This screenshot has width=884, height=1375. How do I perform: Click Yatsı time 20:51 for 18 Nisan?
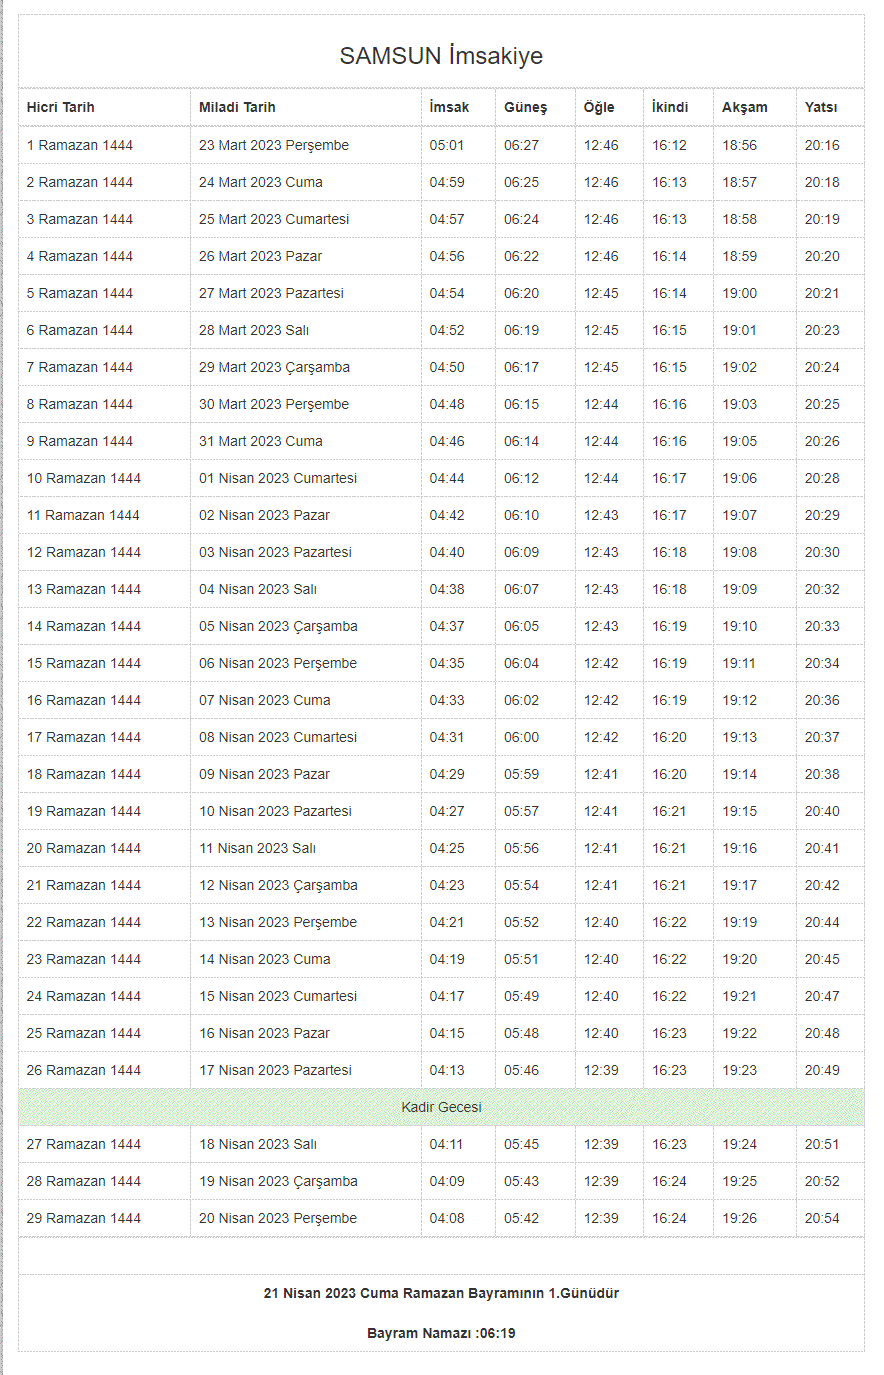[x=822, y=1144]
